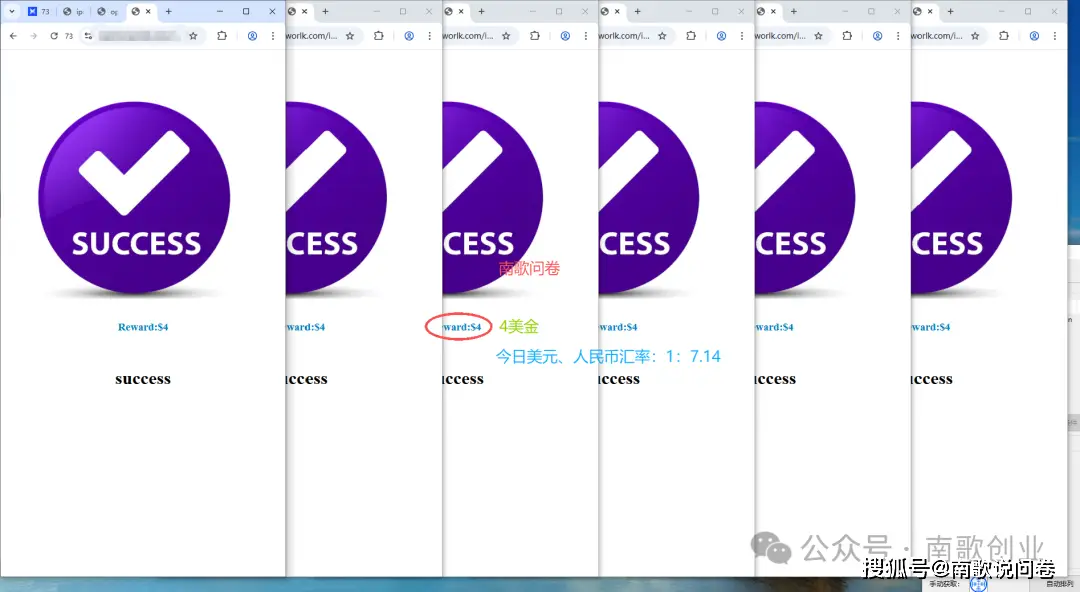The width and height of the screenshot is (1080, 592).
Task: Click the blurred address bar in leftmost window
Action: point(138,36)
